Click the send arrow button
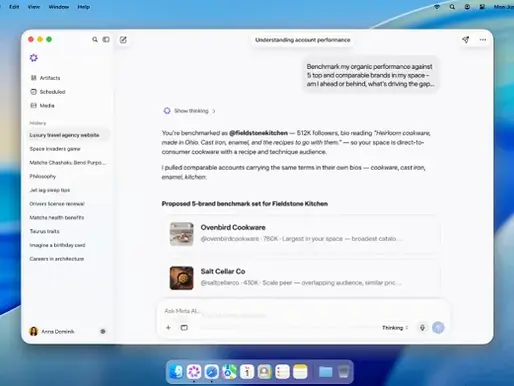514x386 pixels. click(438, 328)
